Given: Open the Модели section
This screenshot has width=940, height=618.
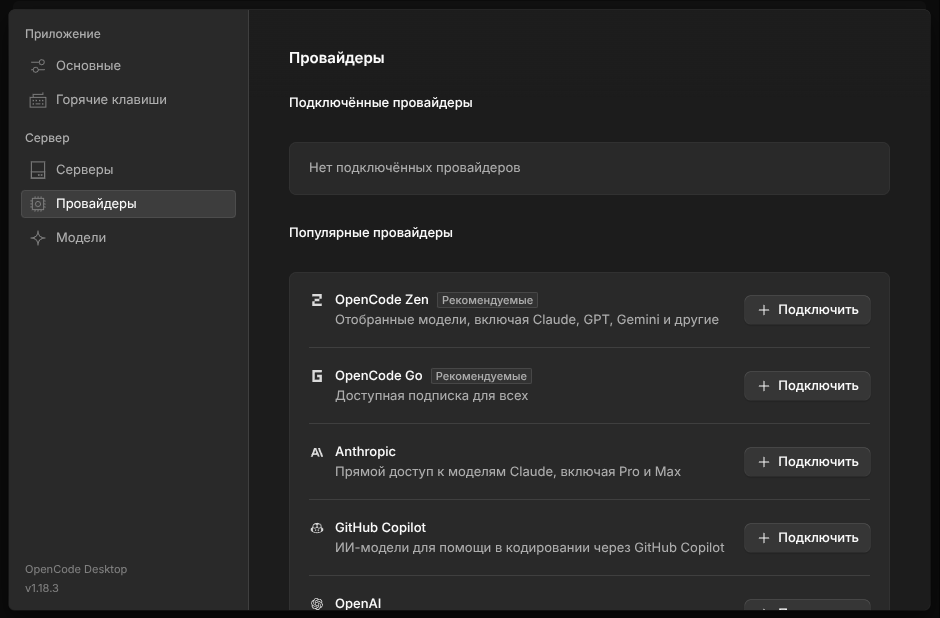Looking at the screenshot, I should coord(128,238).
